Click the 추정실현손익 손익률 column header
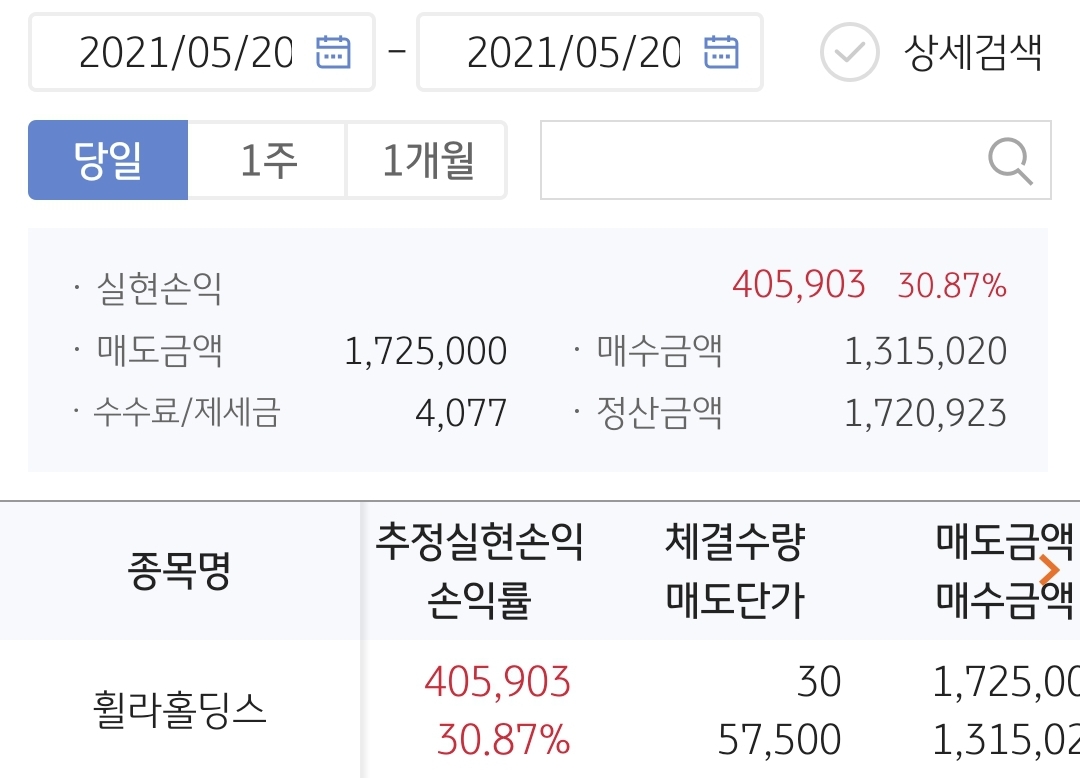The image size is (1080, 778). click(x=479, y=571)
